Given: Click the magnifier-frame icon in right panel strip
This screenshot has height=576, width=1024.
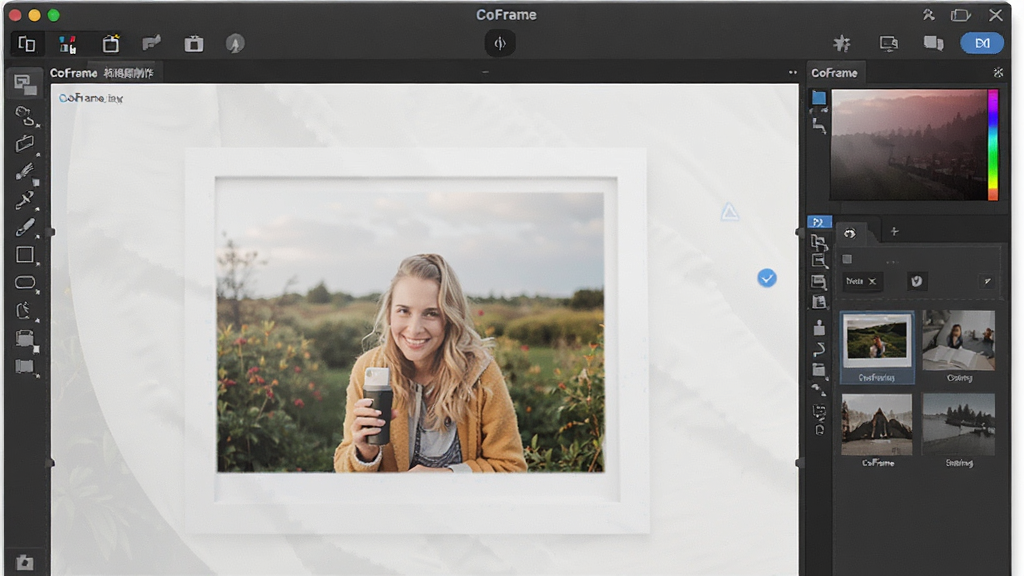Looking at the screenshot, I should 819,261.
